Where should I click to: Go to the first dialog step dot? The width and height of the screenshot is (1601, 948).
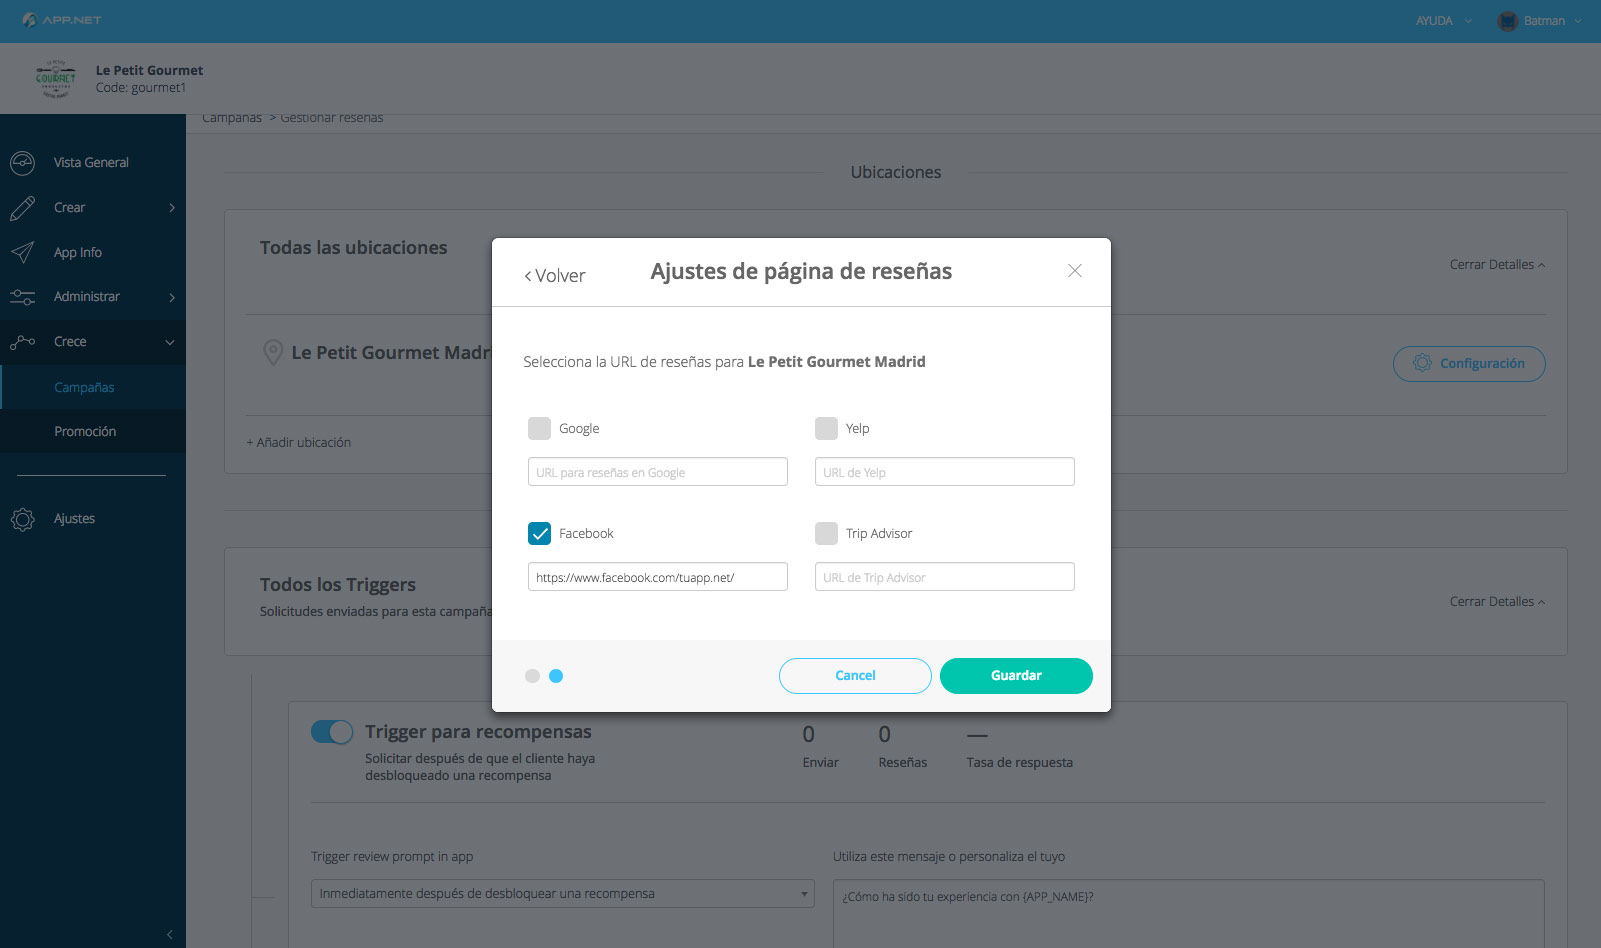532,676
